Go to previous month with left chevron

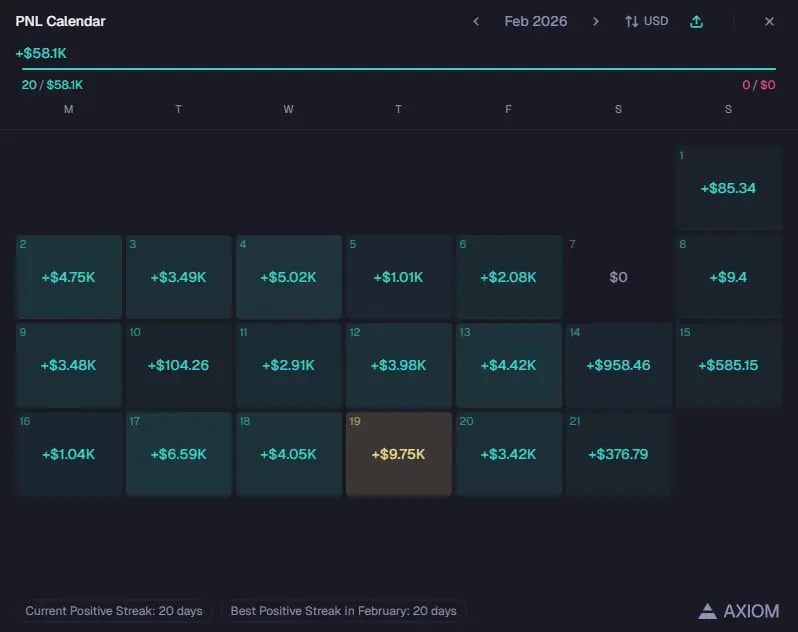476,21
